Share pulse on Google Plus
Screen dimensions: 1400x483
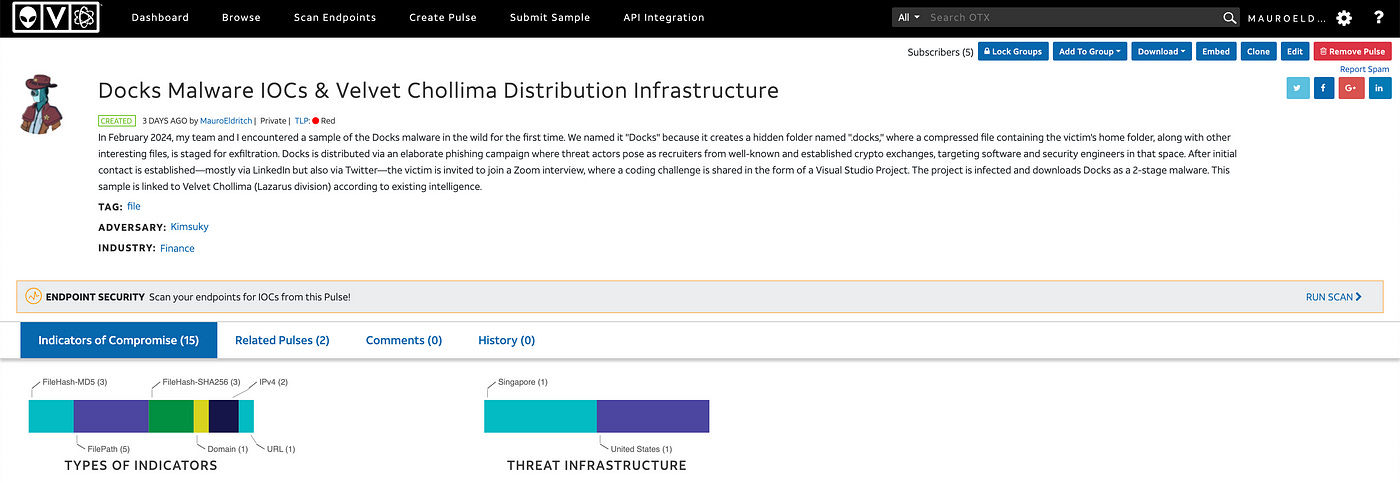[x=1353, y=88]
